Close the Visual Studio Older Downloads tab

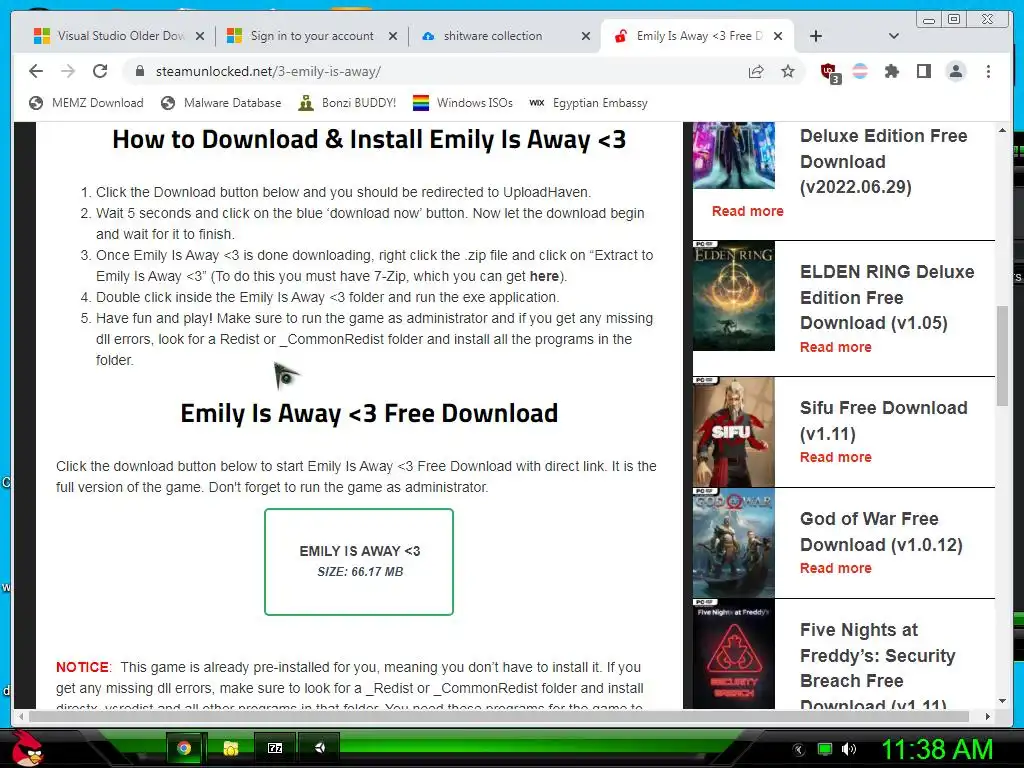[200, 36]
